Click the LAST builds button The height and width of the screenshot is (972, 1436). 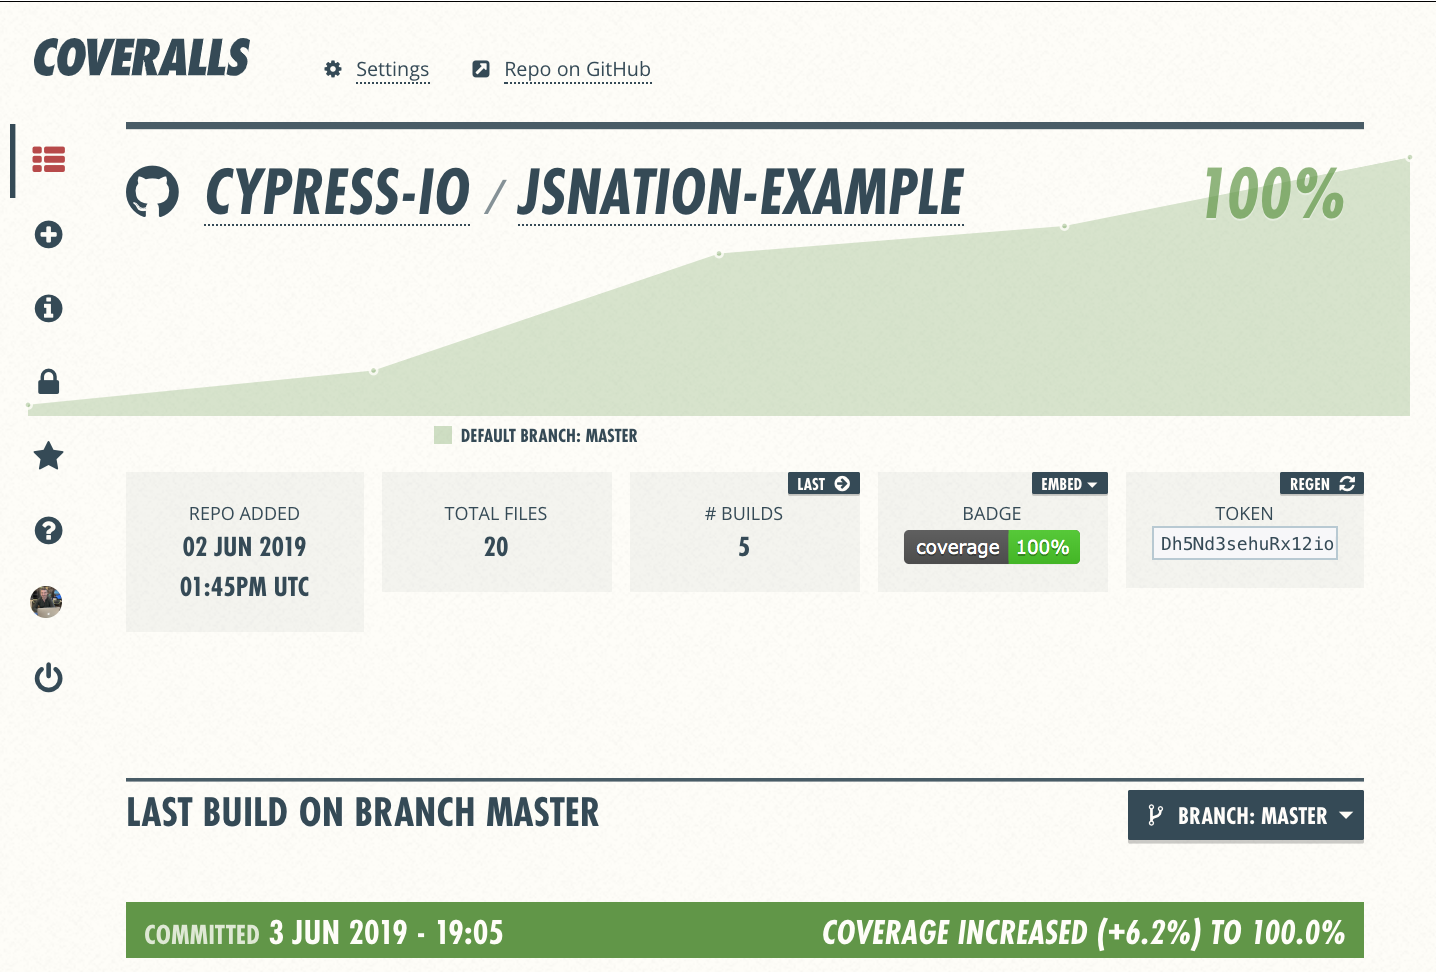point(823,484)
